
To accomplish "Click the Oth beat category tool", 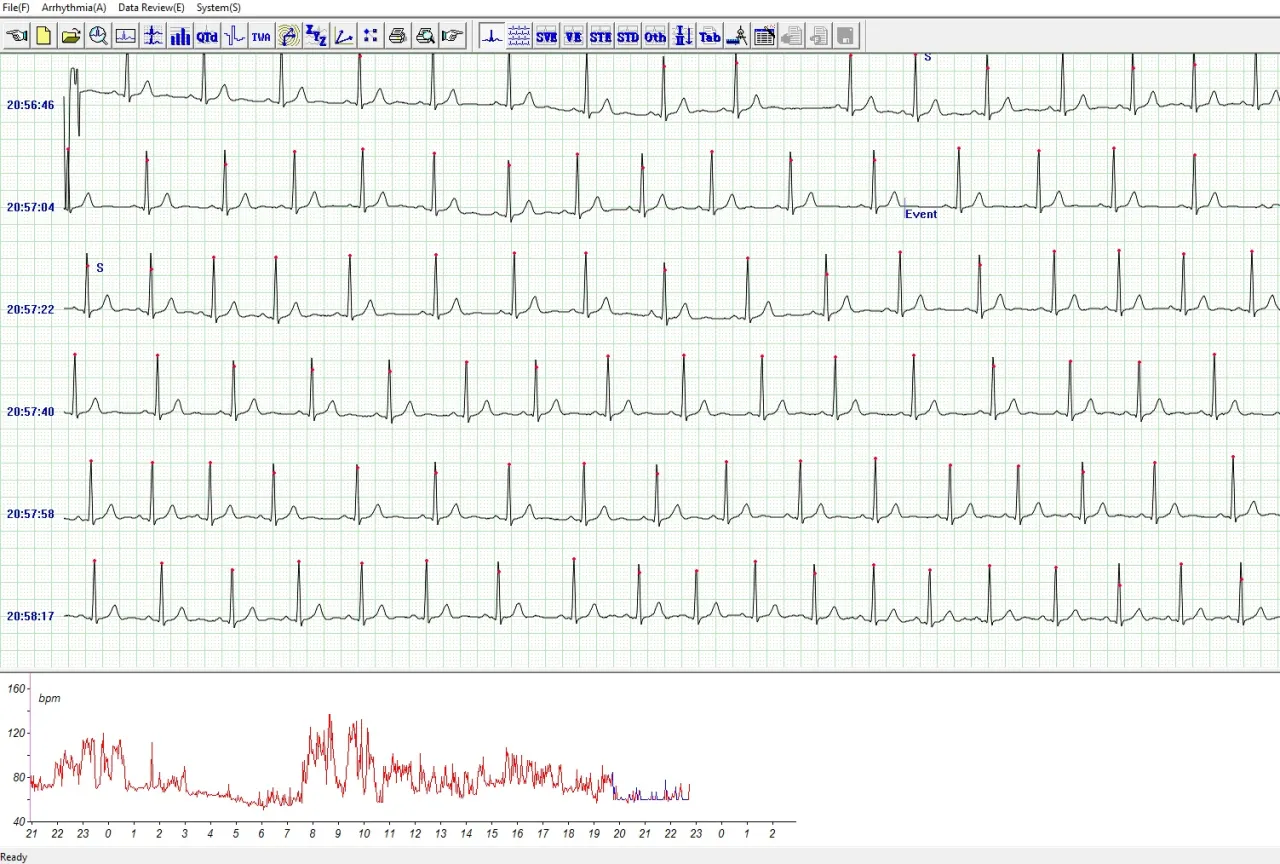I will [654, 36].
